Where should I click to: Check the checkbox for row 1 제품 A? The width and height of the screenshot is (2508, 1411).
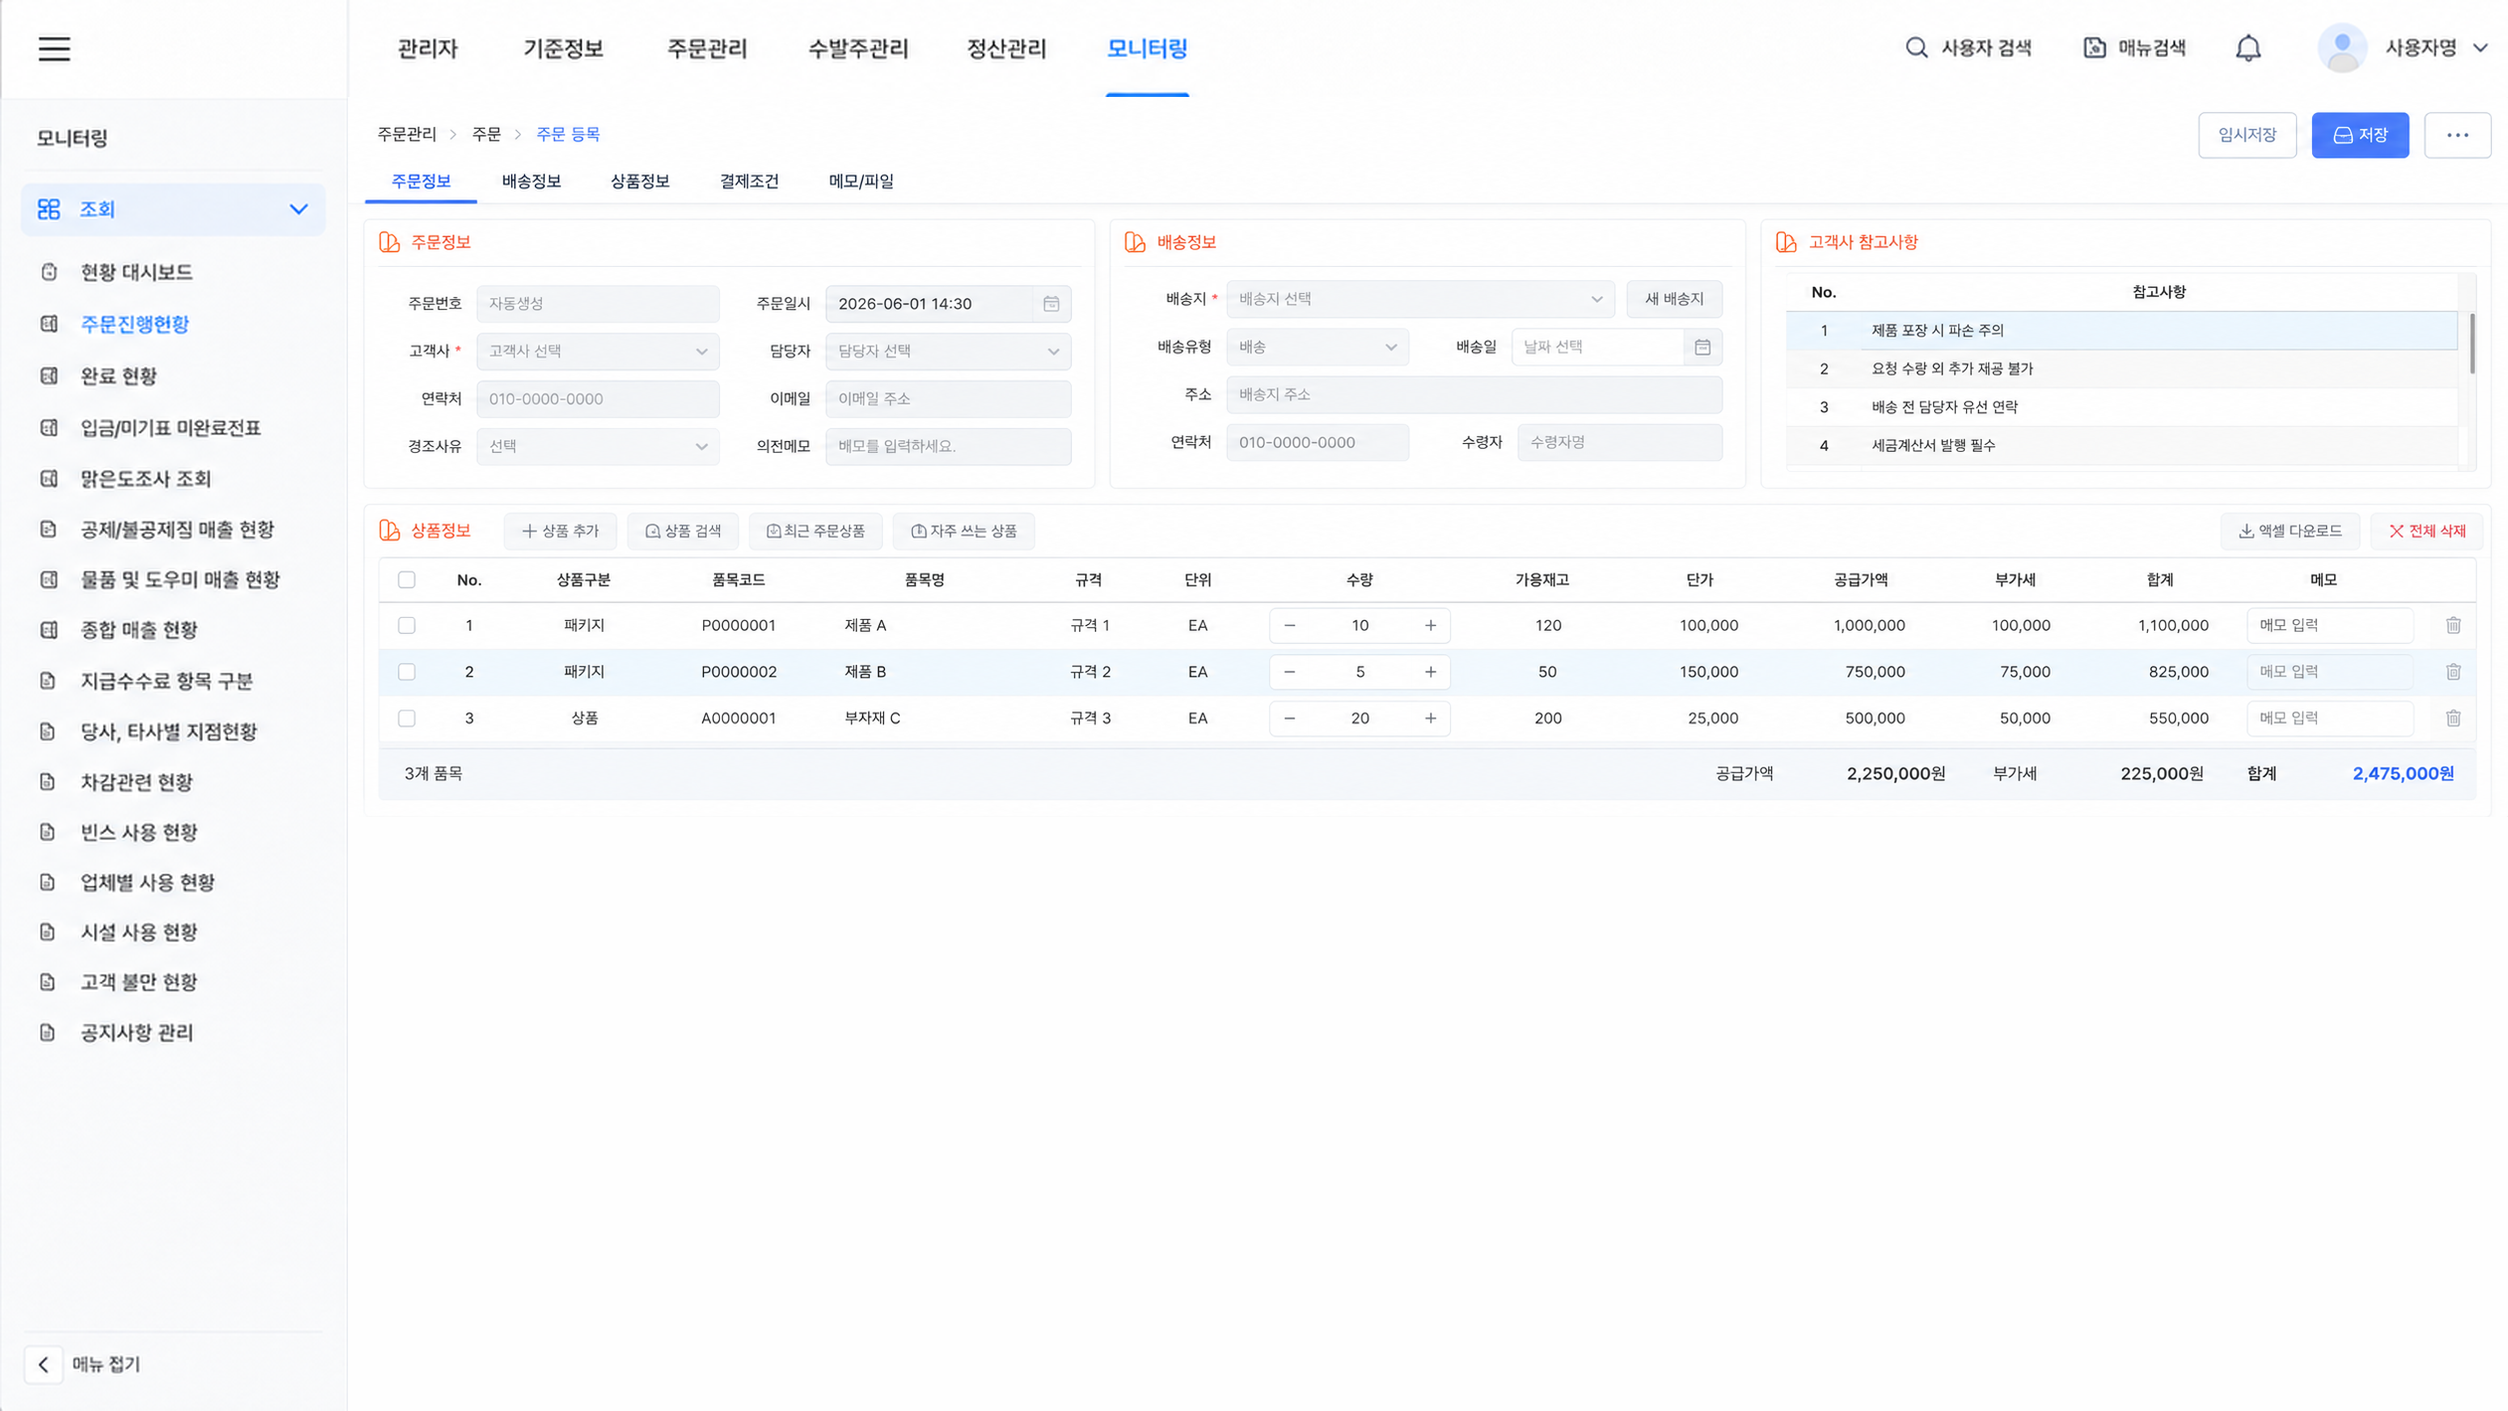point(406,625)
